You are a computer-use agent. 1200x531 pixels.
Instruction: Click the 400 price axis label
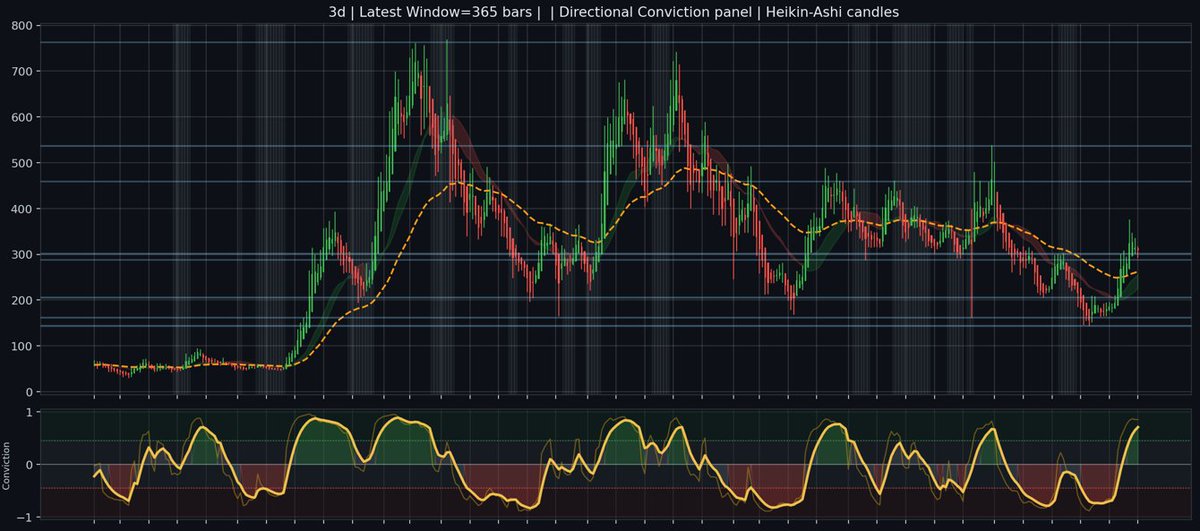(21, 209)
